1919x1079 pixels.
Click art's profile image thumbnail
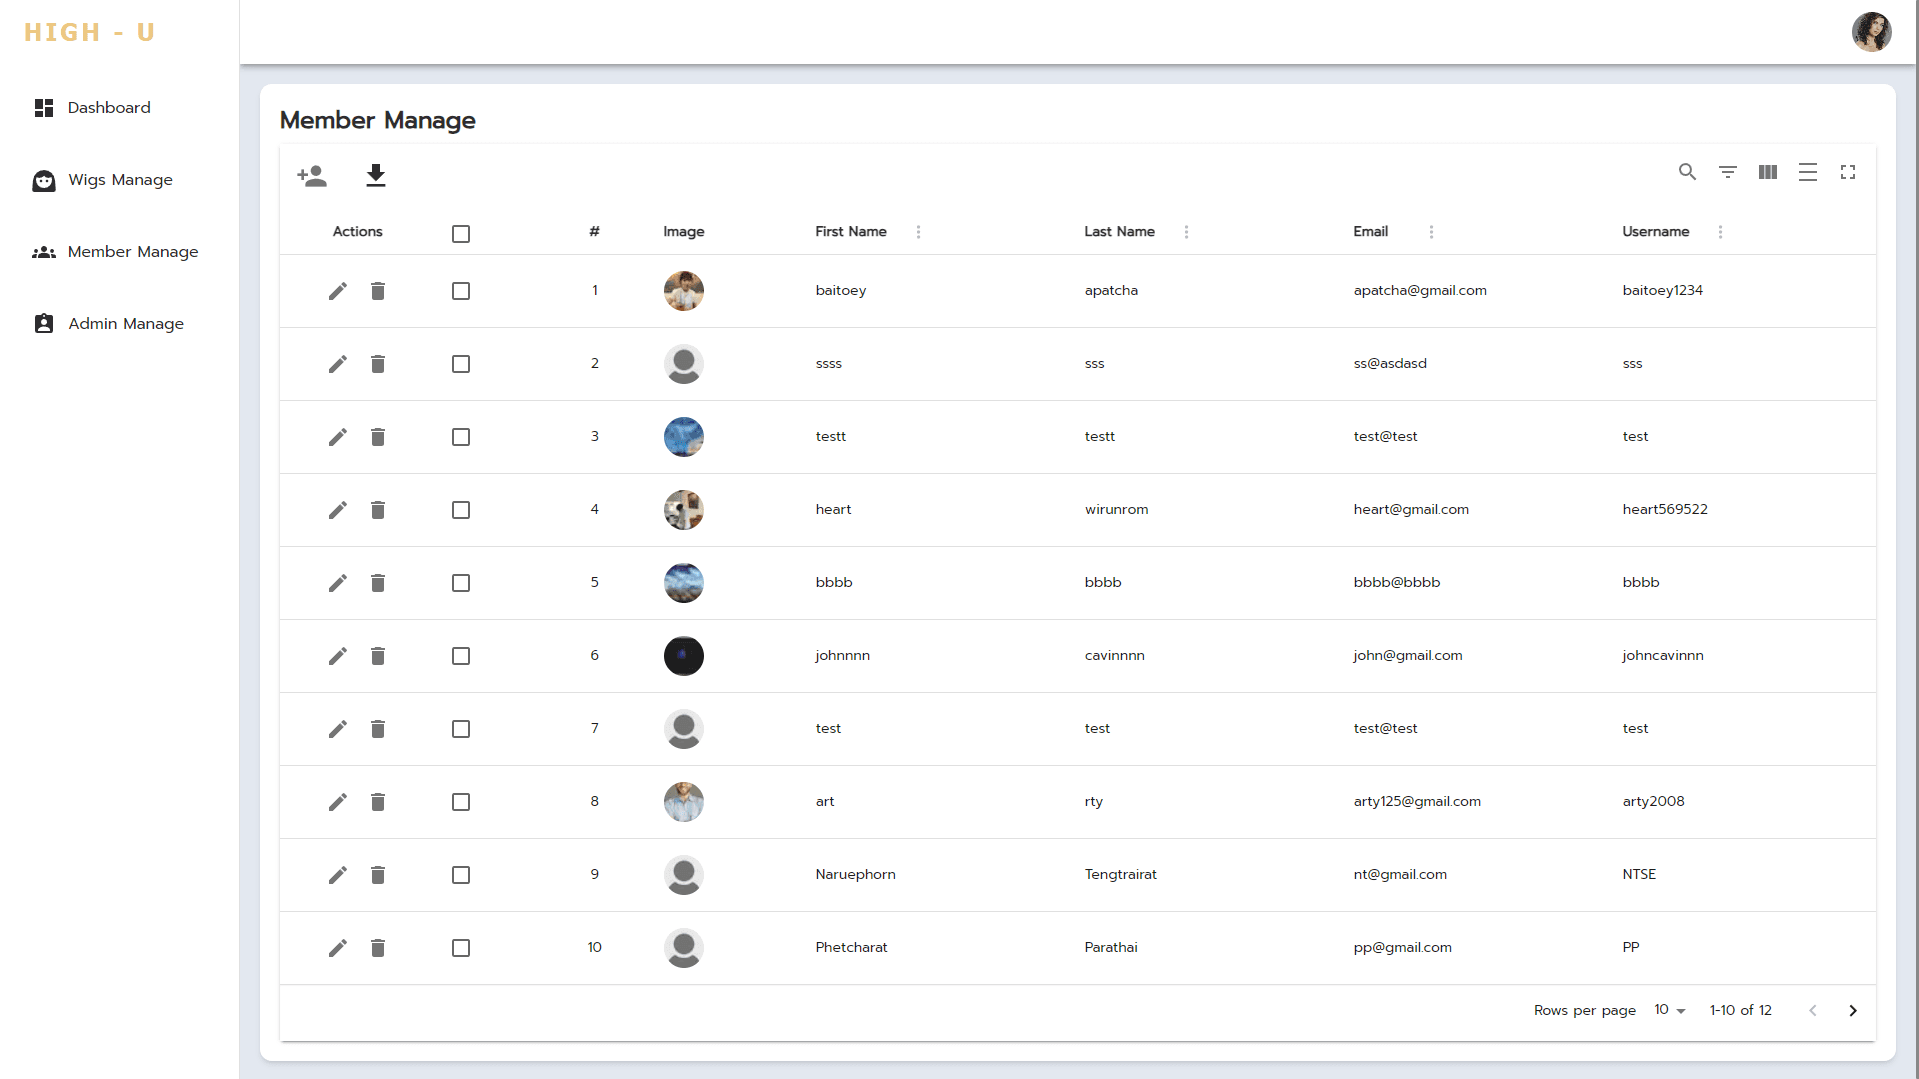click(684, 802)
